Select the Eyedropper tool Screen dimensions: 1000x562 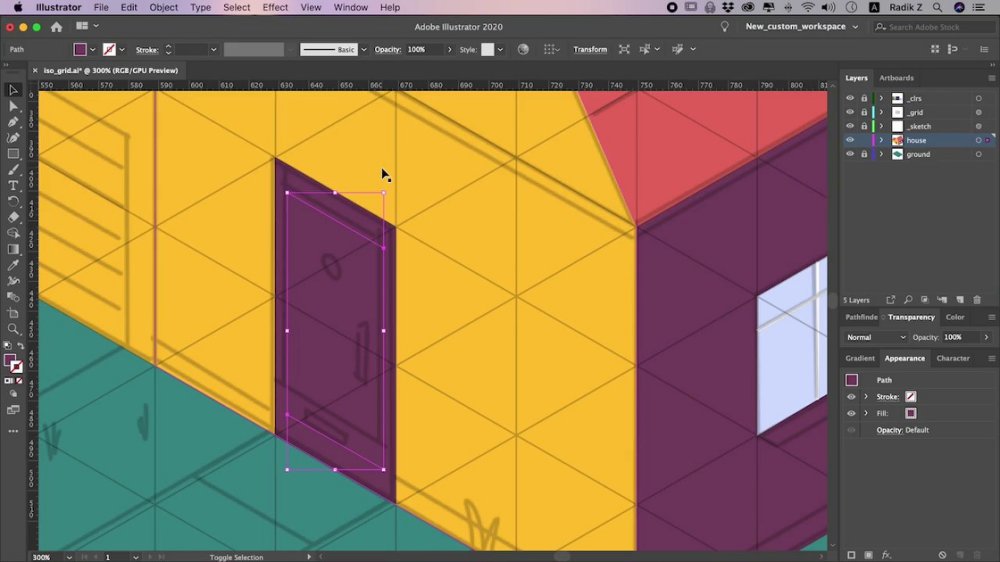click(13, 265)
